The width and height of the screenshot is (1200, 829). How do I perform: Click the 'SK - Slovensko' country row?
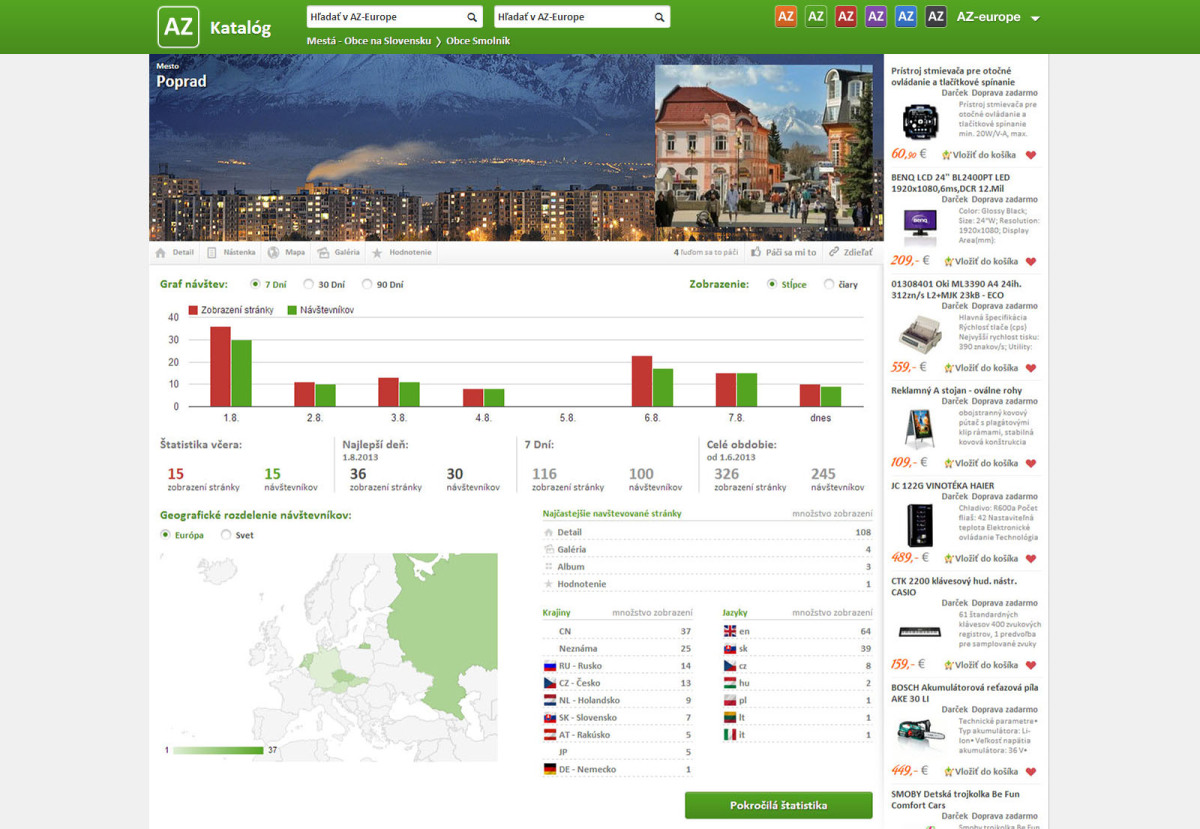tap(617, 718)
